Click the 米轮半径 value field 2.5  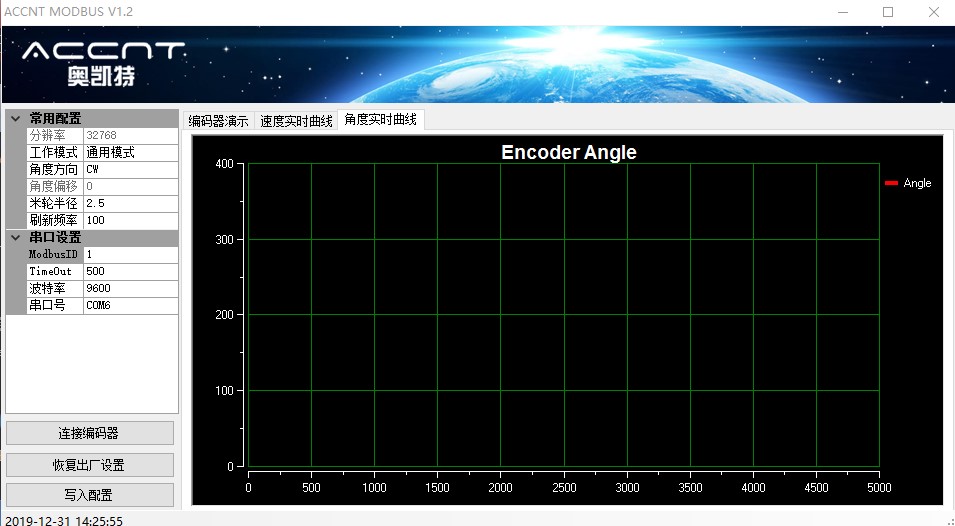(x=130, y=203)
